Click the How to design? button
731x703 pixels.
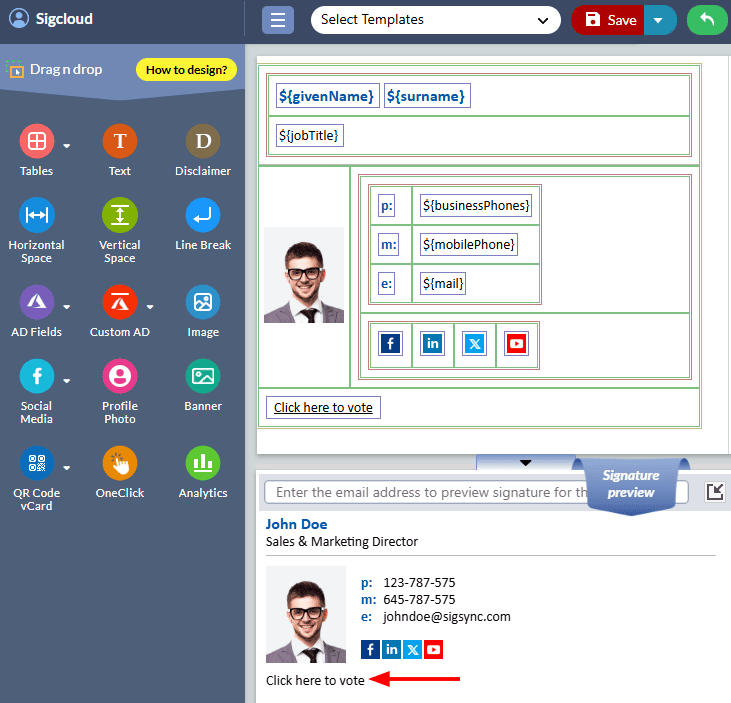point(186,70)
